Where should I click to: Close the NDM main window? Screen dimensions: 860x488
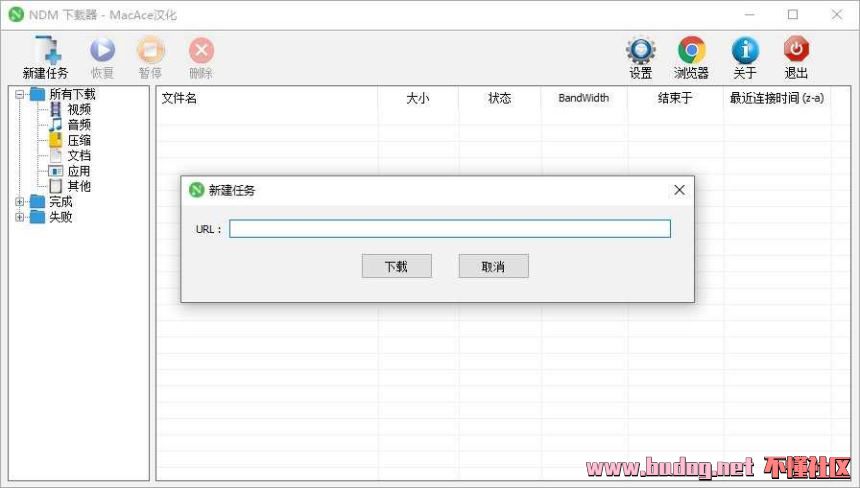point(836,15)
